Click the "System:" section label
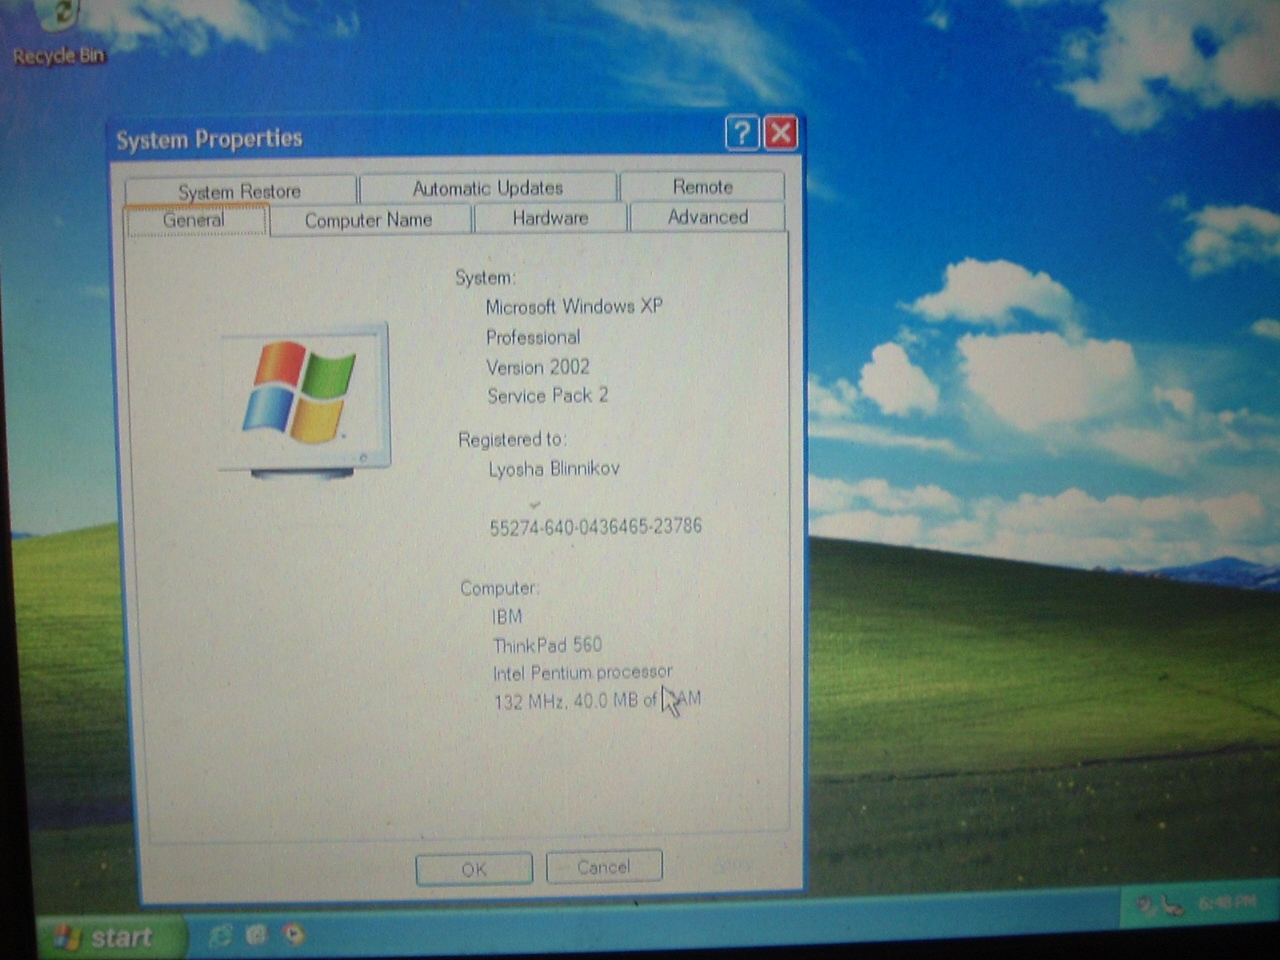 pyautogui.click(x=485, y=278)
